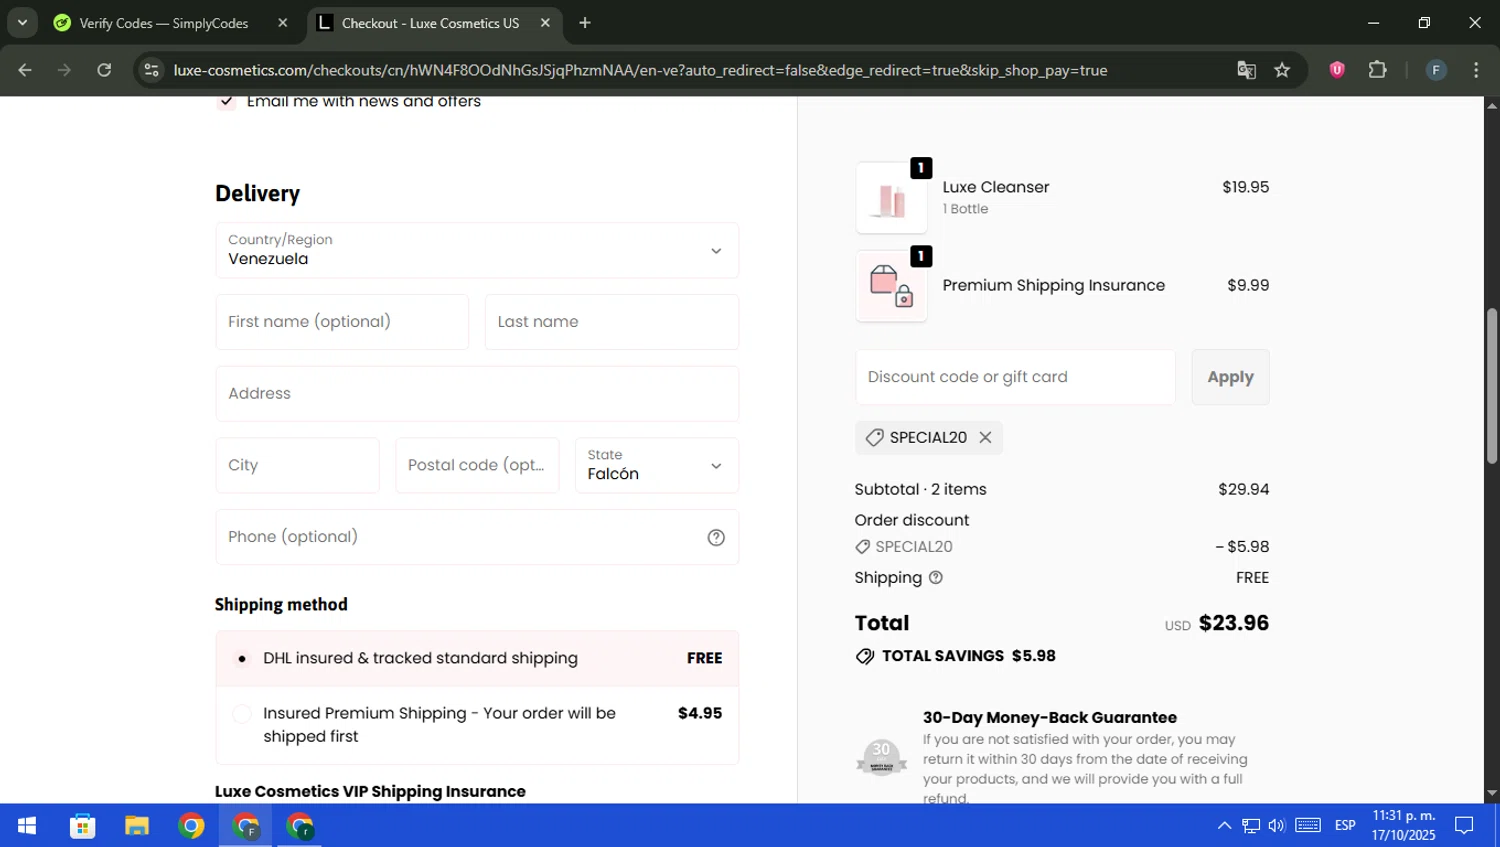Click the page vertical scrollbar thumb
The image size is (1500, 847).
tap(1492, 385)
